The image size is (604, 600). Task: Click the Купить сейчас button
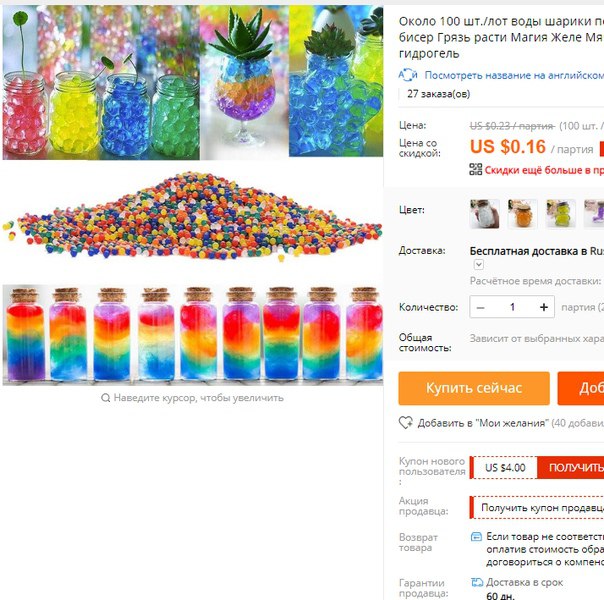(x=474, y=388)
